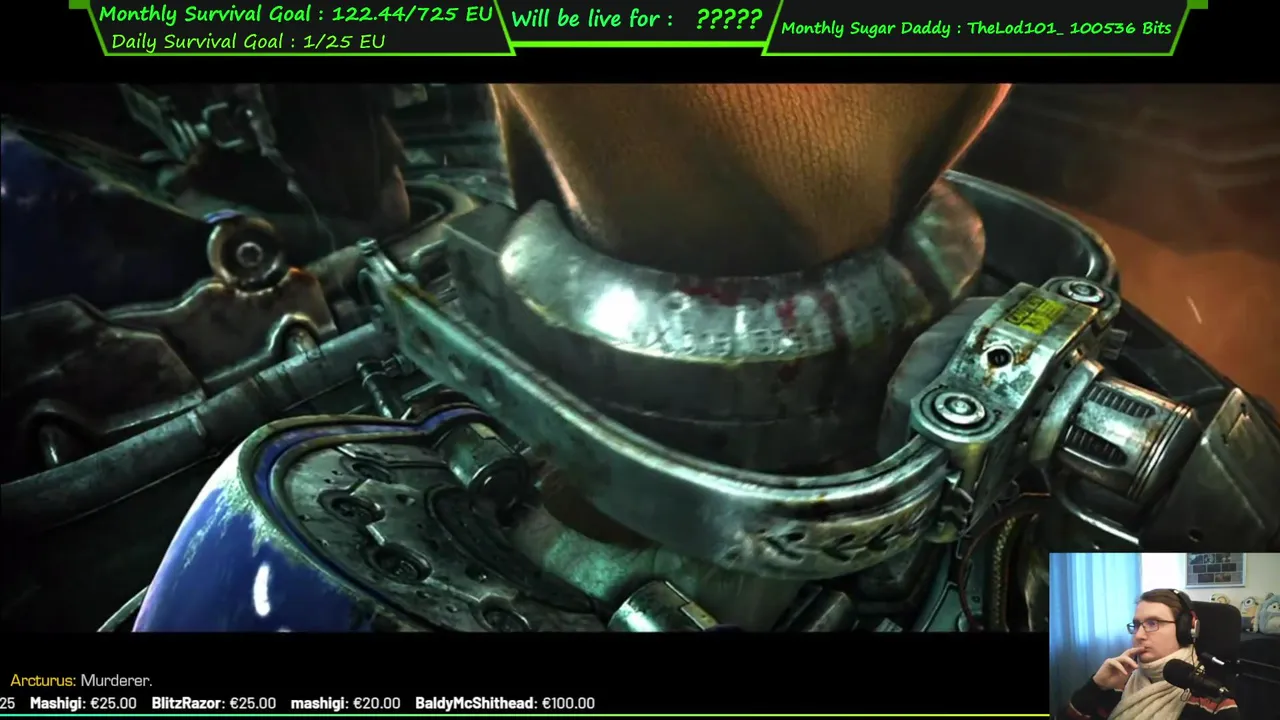Click the BlitzRazor €25.00 donation entry

click(213, 703)
